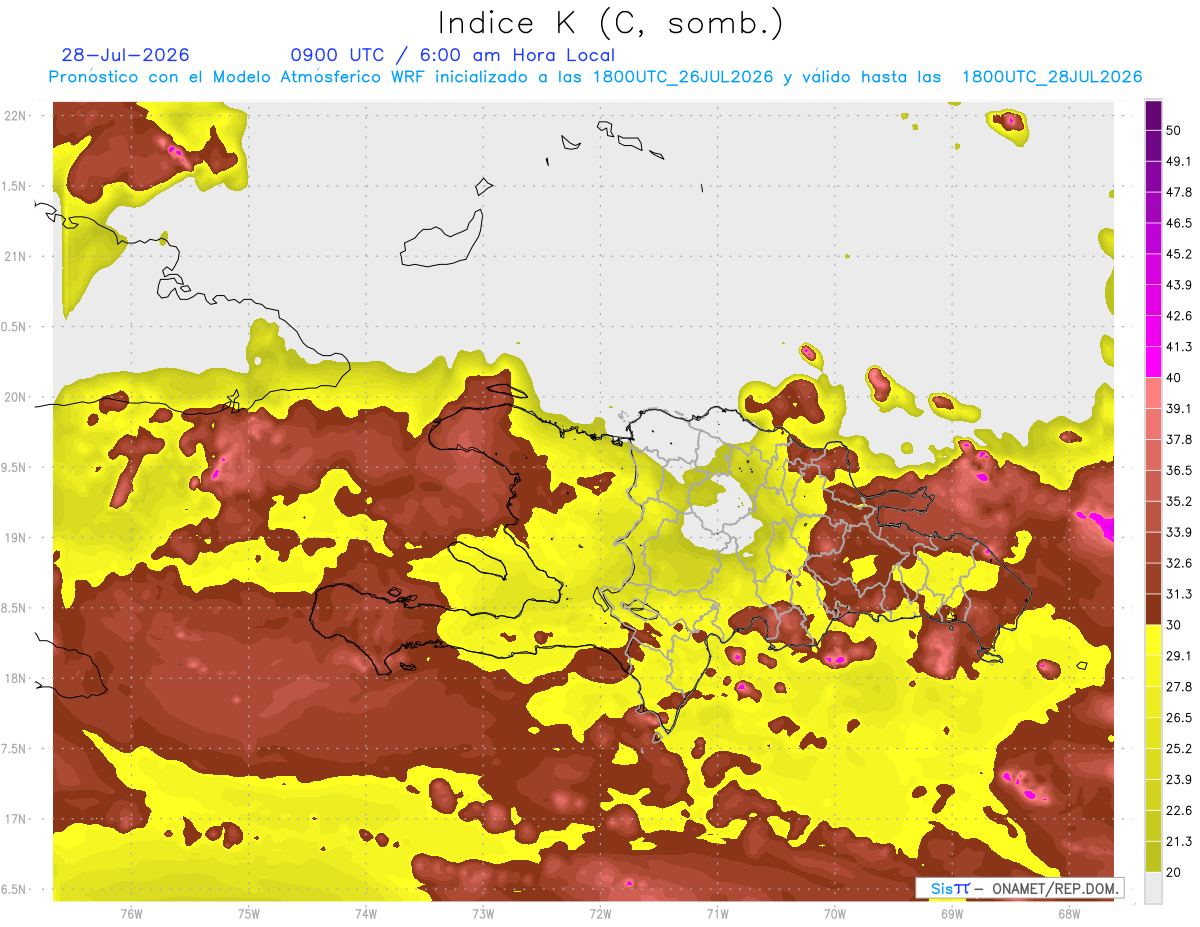Click the legend value "32.6"

click(x=1180, y=563)
